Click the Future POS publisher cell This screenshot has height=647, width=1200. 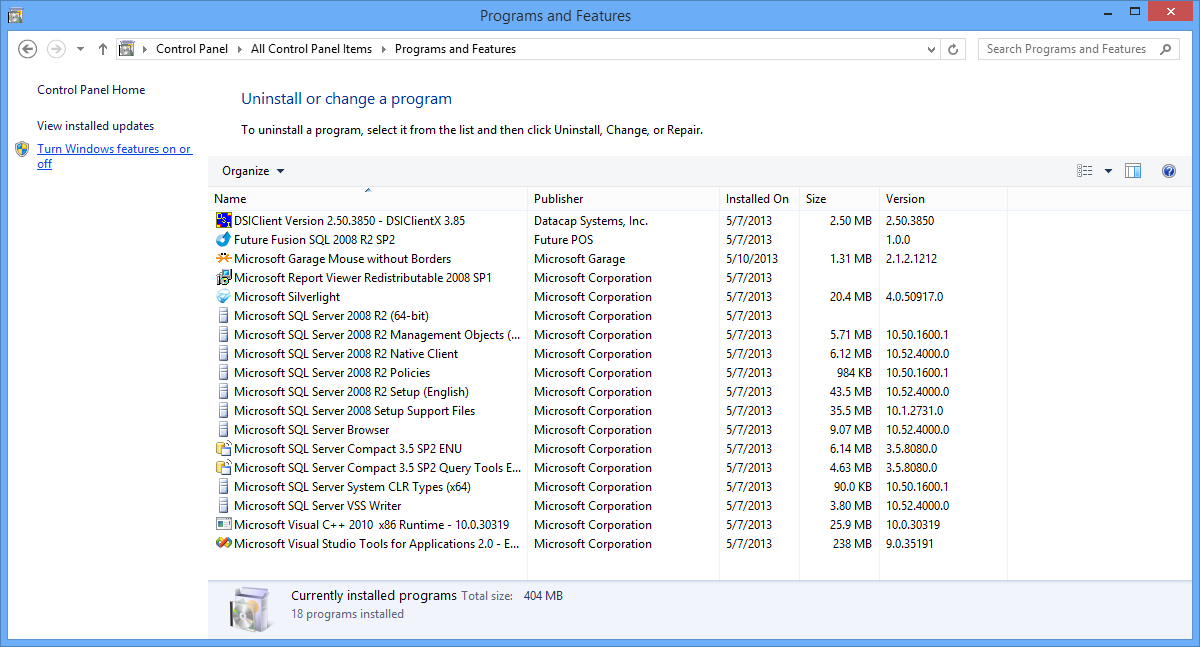[563, 240]
